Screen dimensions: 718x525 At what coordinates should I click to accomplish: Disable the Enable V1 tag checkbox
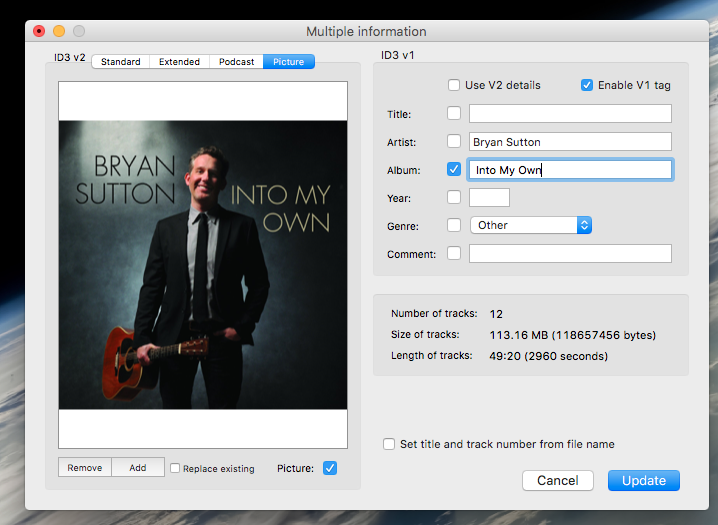587,85
